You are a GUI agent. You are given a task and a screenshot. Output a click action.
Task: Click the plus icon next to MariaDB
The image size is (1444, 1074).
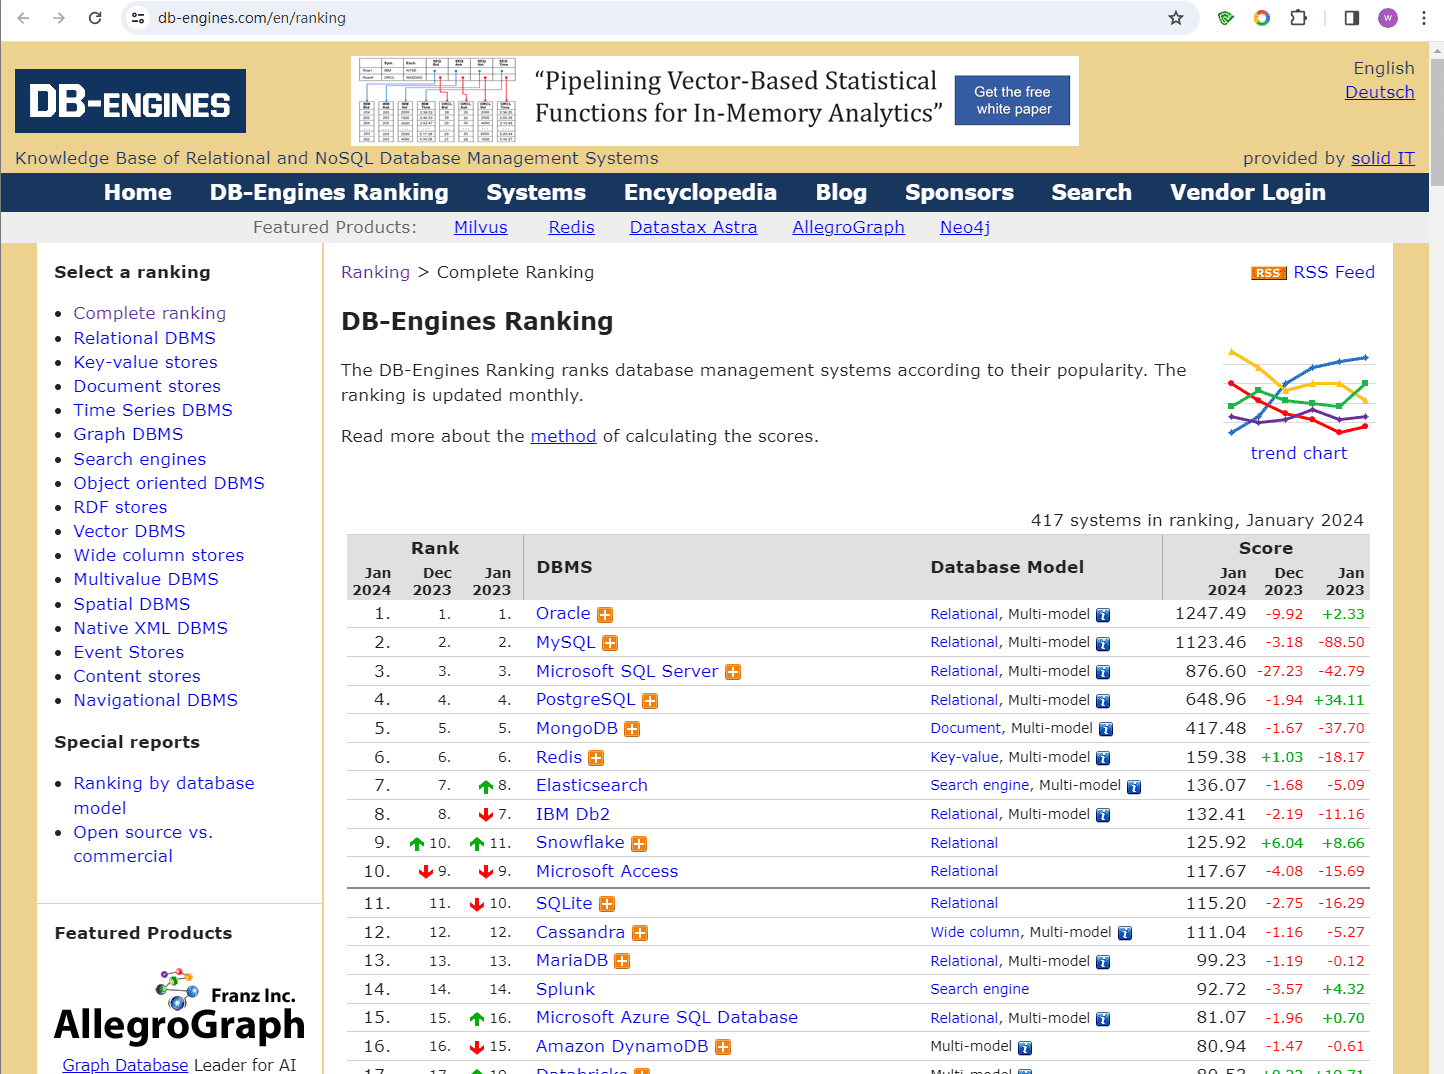[622, 961]
